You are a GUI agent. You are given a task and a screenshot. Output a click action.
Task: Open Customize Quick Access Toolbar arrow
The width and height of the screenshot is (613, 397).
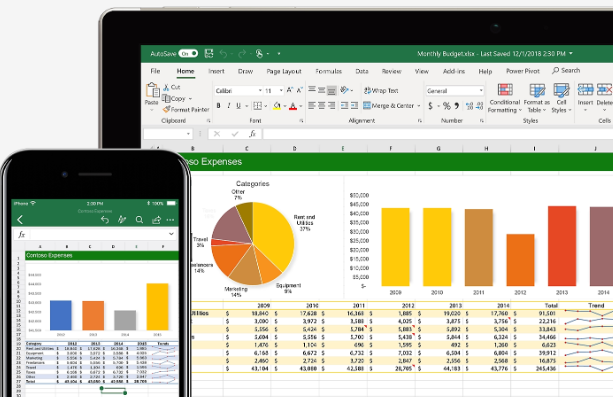[x=279, y=54]
